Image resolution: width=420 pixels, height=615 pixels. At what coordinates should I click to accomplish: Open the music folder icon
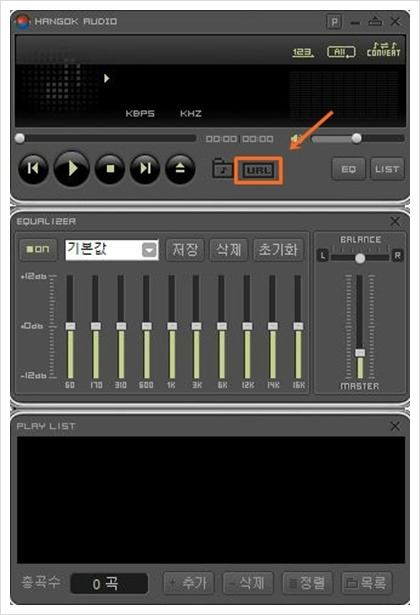(x=222, y=169)
